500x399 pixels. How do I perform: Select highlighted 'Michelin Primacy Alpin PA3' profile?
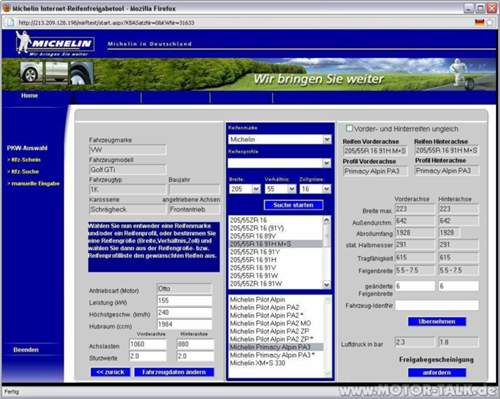coord(276,347)
